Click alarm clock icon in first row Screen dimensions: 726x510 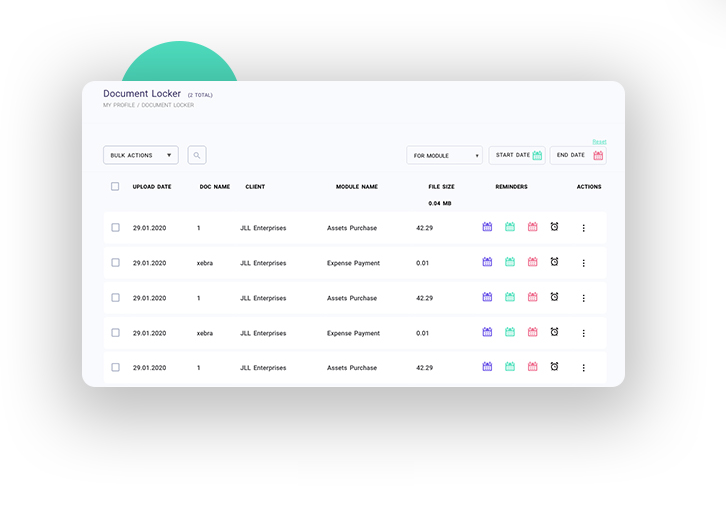click(554, 227)
